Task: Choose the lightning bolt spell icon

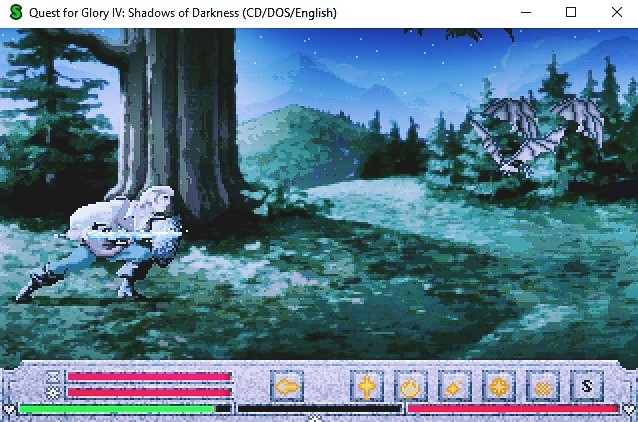Action: (454, 386)
